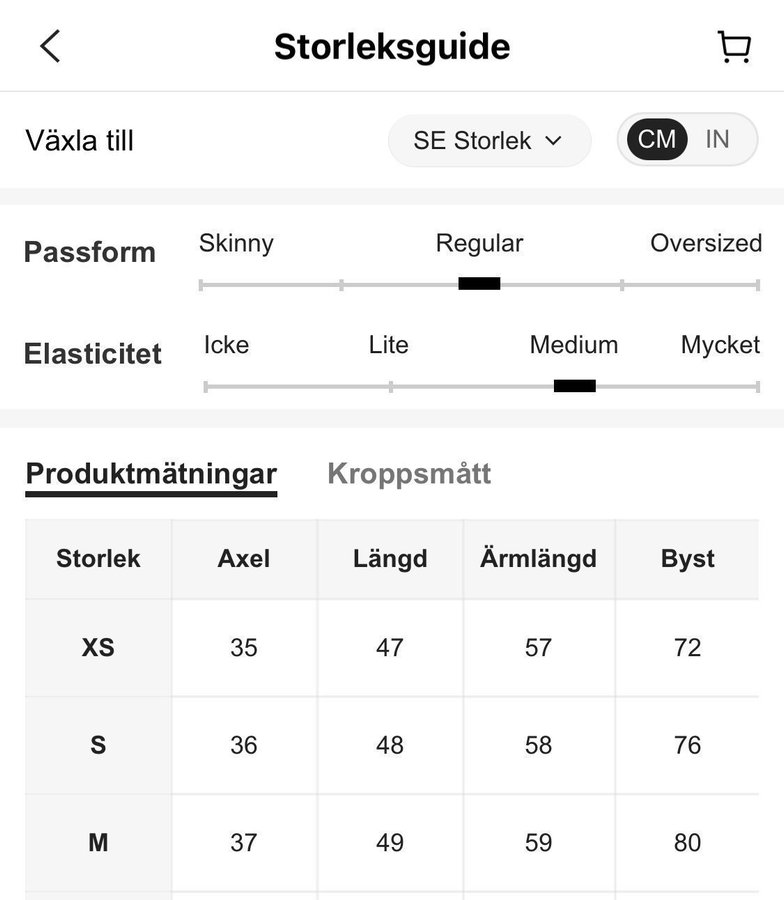
Task: Select the Produktmätningar tab
Action: [x=151, y=474]
